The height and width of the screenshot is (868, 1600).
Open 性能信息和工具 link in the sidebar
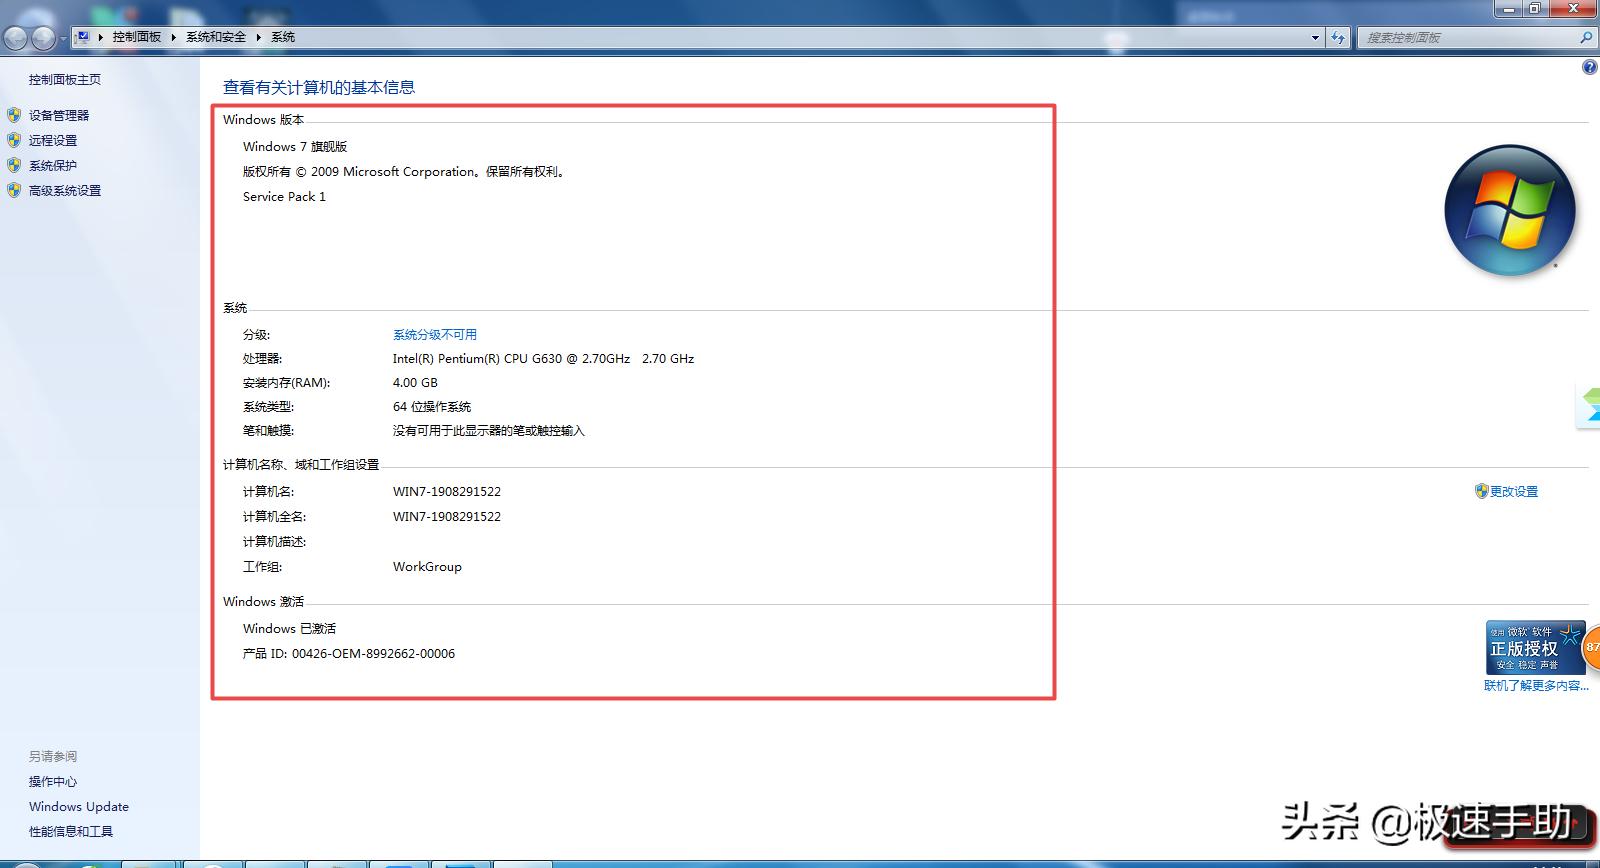(71, 832)
